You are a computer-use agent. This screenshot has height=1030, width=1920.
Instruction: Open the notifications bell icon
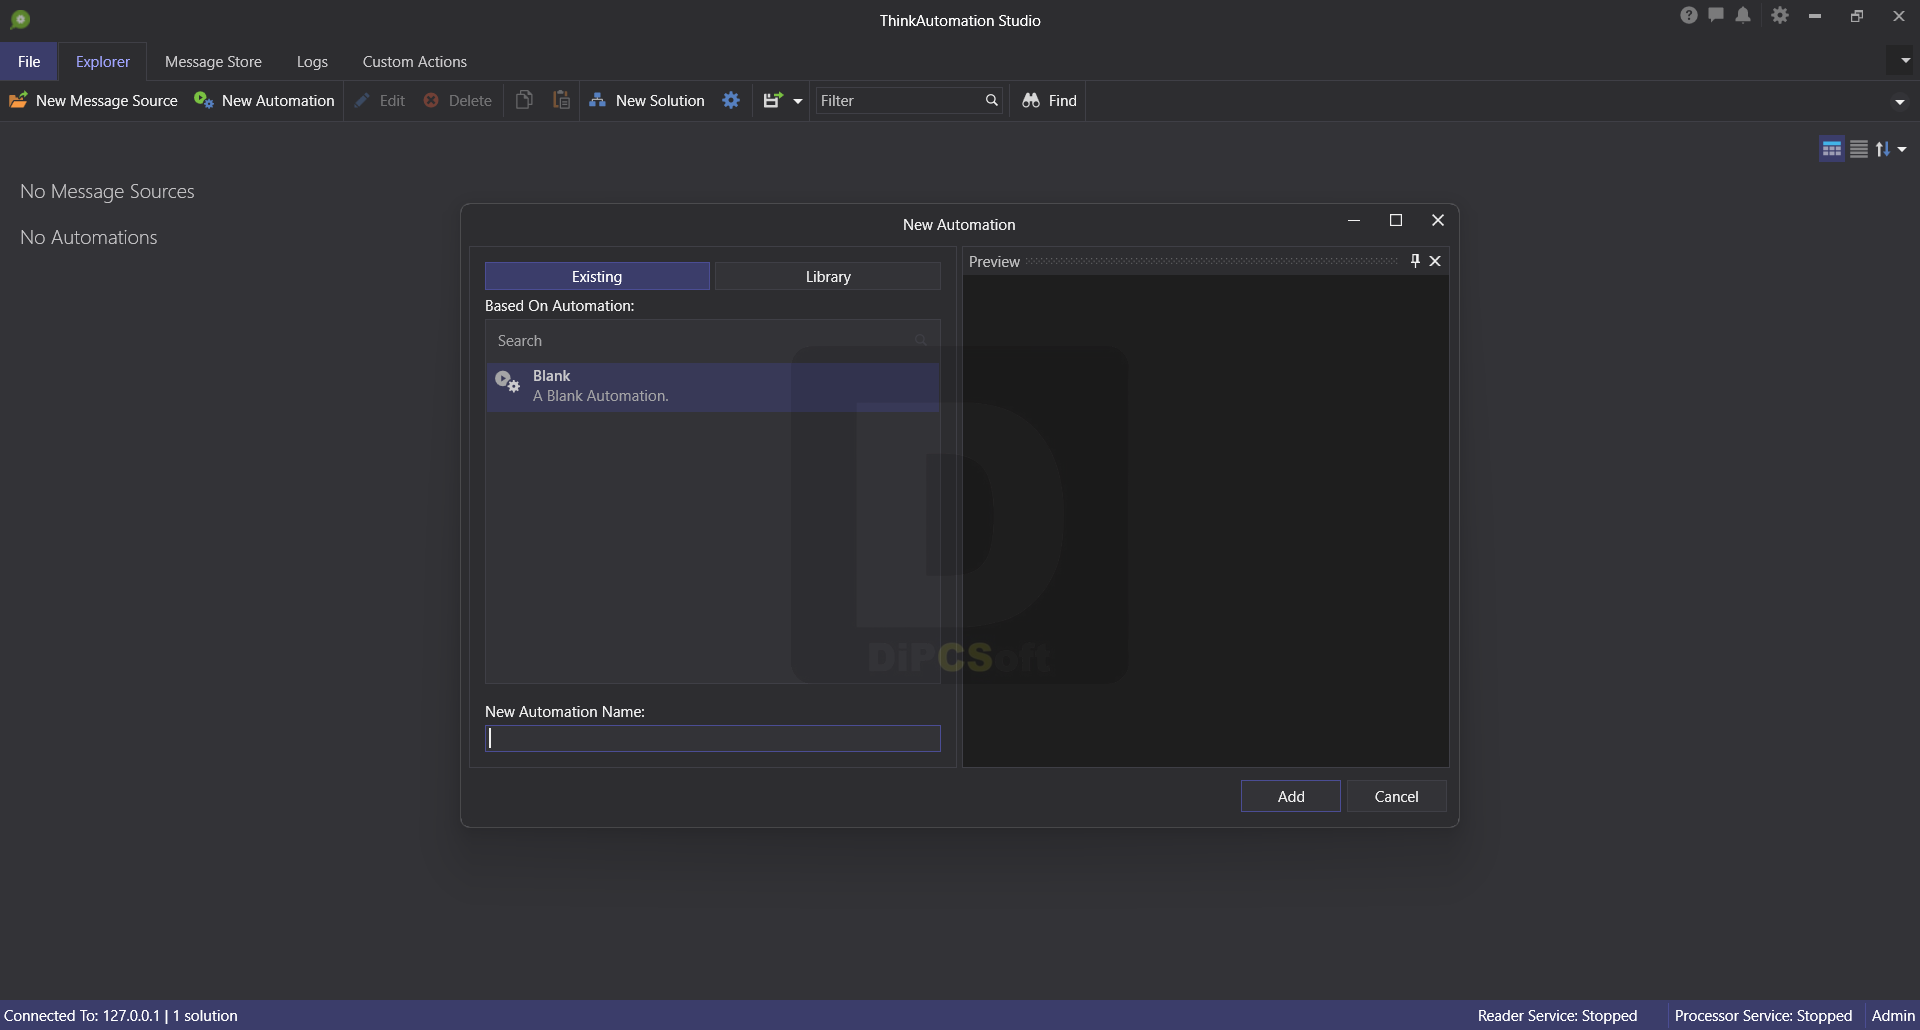tap(1743, 15)
